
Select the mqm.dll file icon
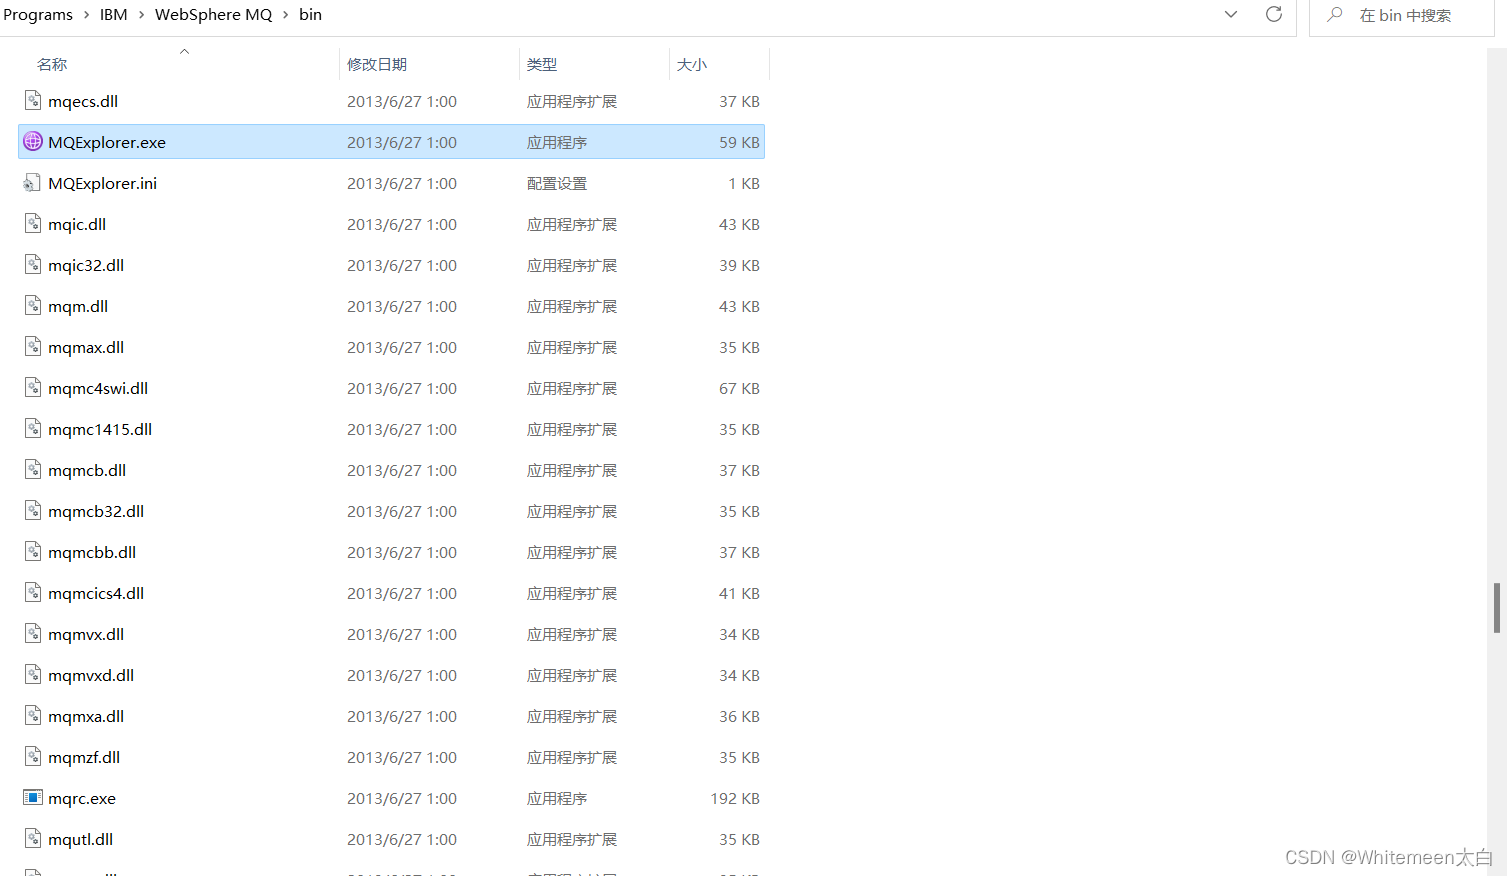(33, 306)
